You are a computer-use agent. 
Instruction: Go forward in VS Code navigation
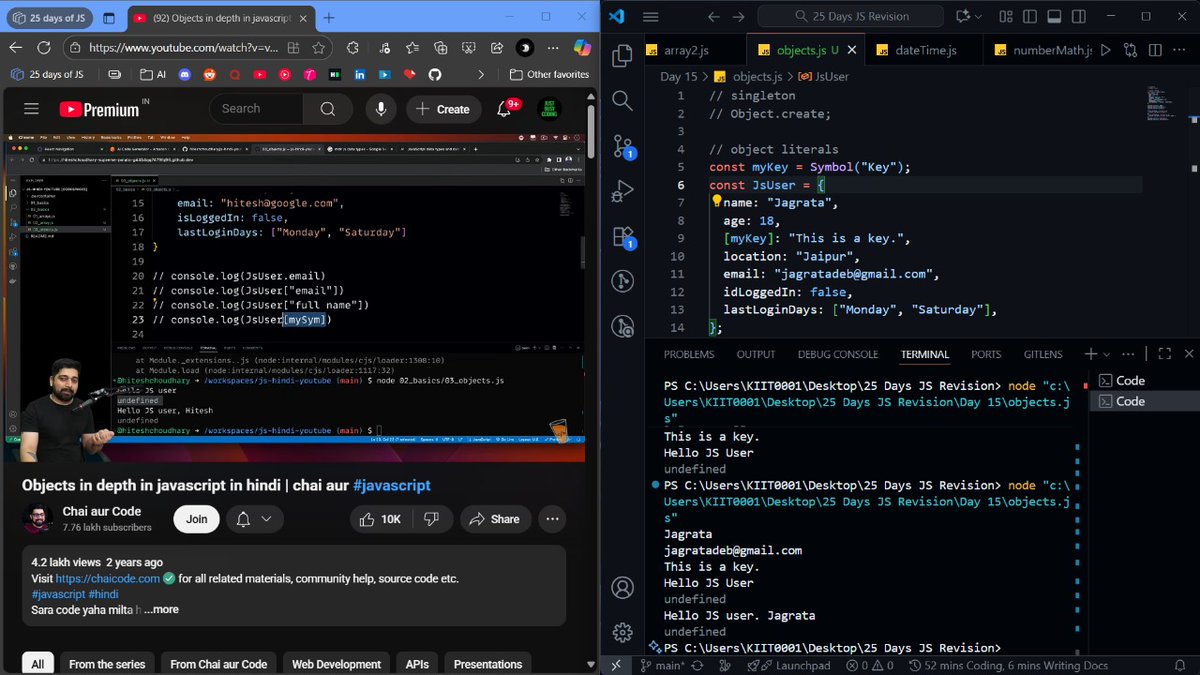click(741, 17)
